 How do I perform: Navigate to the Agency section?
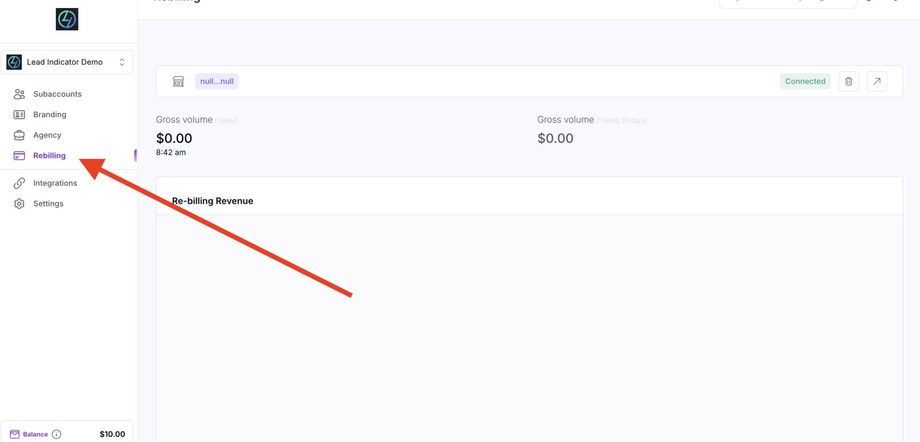[x=47, y=135]
